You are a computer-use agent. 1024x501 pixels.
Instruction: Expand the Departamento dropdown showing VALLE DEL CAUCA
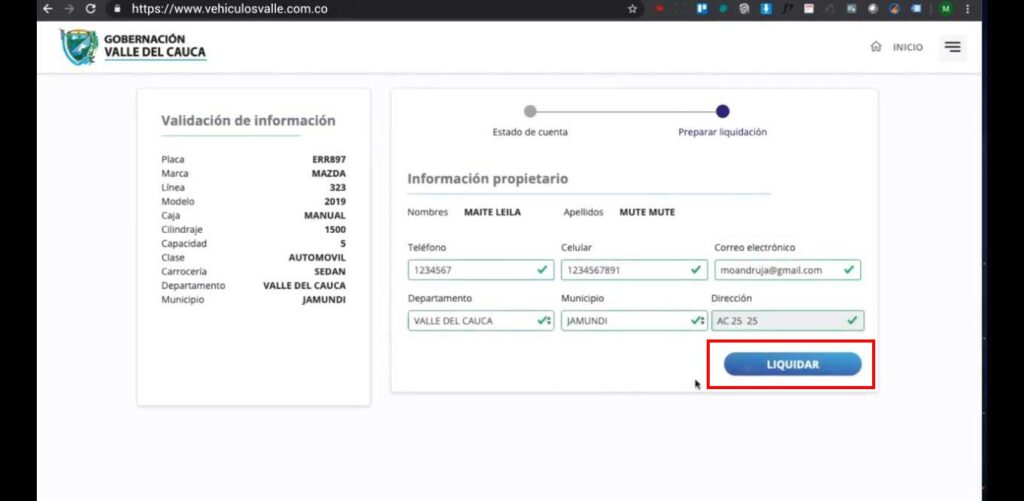481,321
